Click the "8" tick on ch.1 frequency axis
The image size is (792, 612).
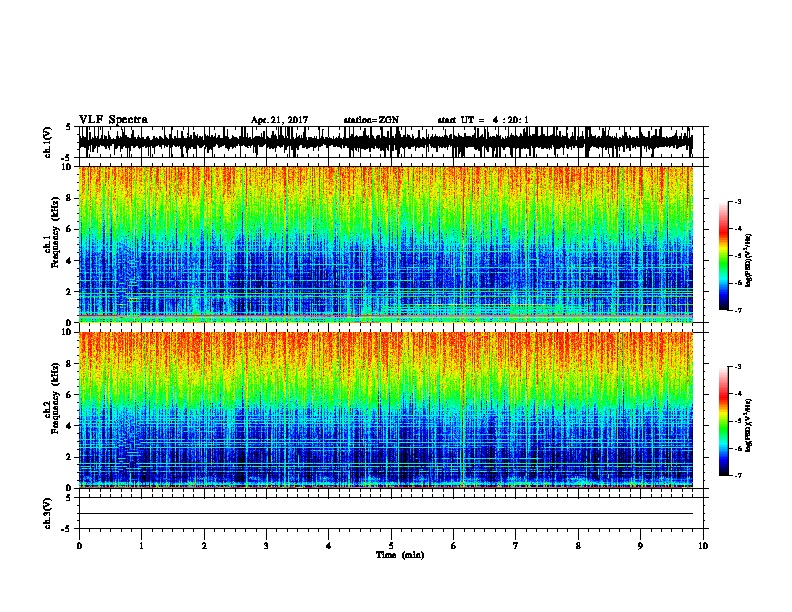click(69, 198)
